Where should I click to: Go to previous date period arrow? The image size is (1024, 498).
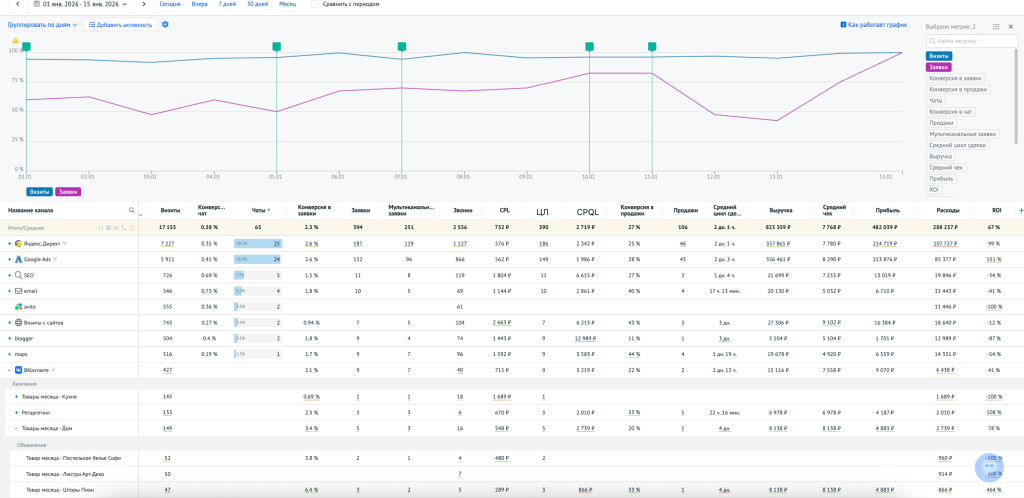click(x=18, y=4)
